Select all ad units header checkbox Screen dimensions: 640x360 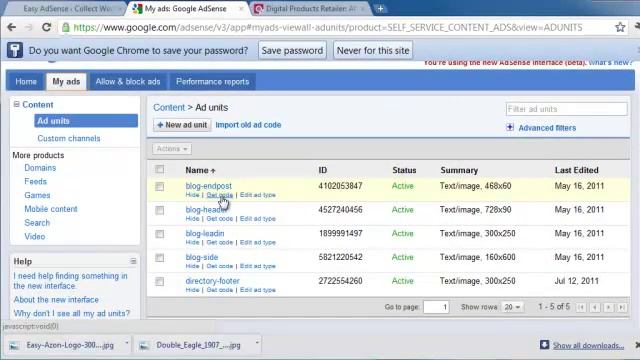click(160, 169)
